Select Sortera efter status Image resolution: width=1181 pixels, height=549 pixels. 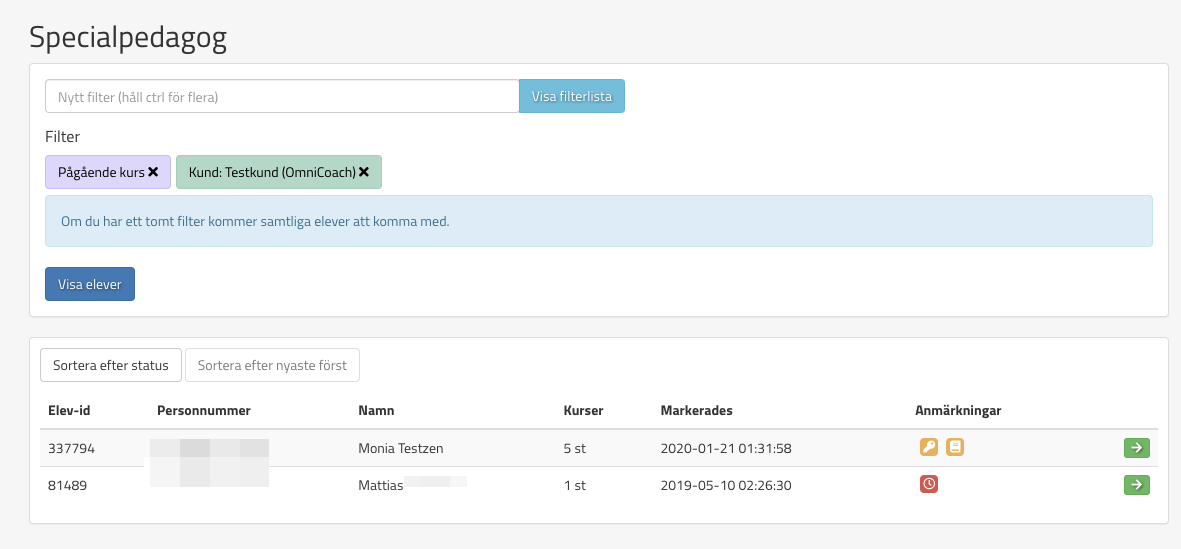[x=110, y=365]
